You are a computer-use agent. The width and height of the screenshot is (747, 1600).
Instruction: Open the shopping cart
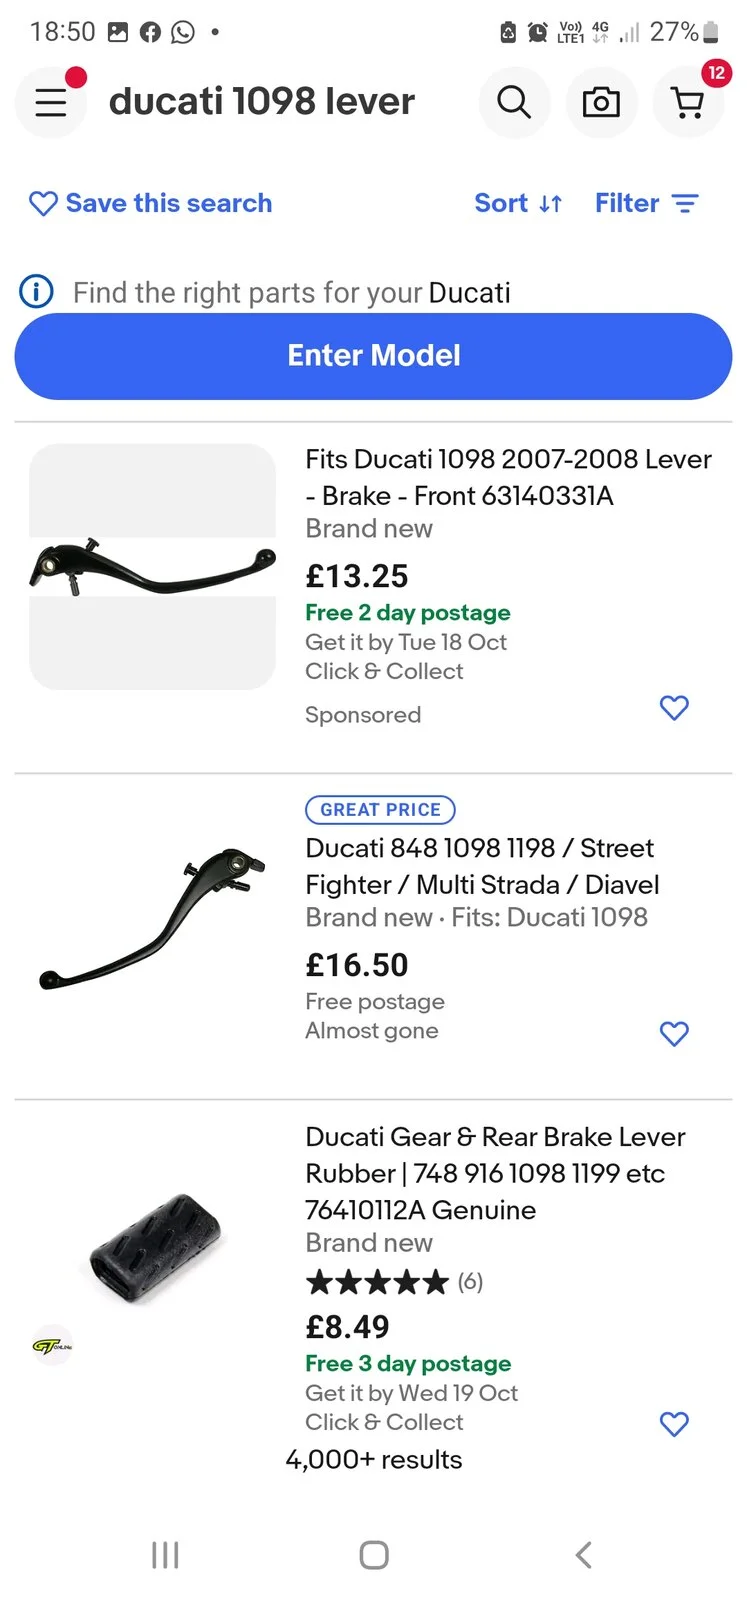click(x=688, y=102)
